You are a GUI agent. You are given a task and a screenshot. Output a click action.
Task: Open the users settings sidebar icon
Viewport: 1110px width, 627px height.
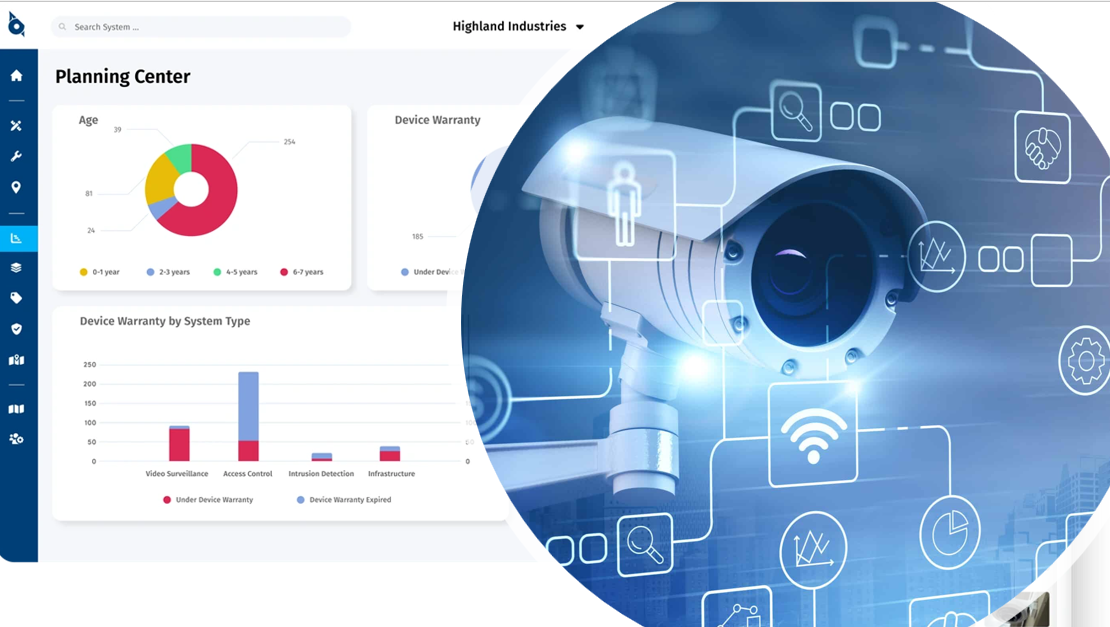pos(16,439)
